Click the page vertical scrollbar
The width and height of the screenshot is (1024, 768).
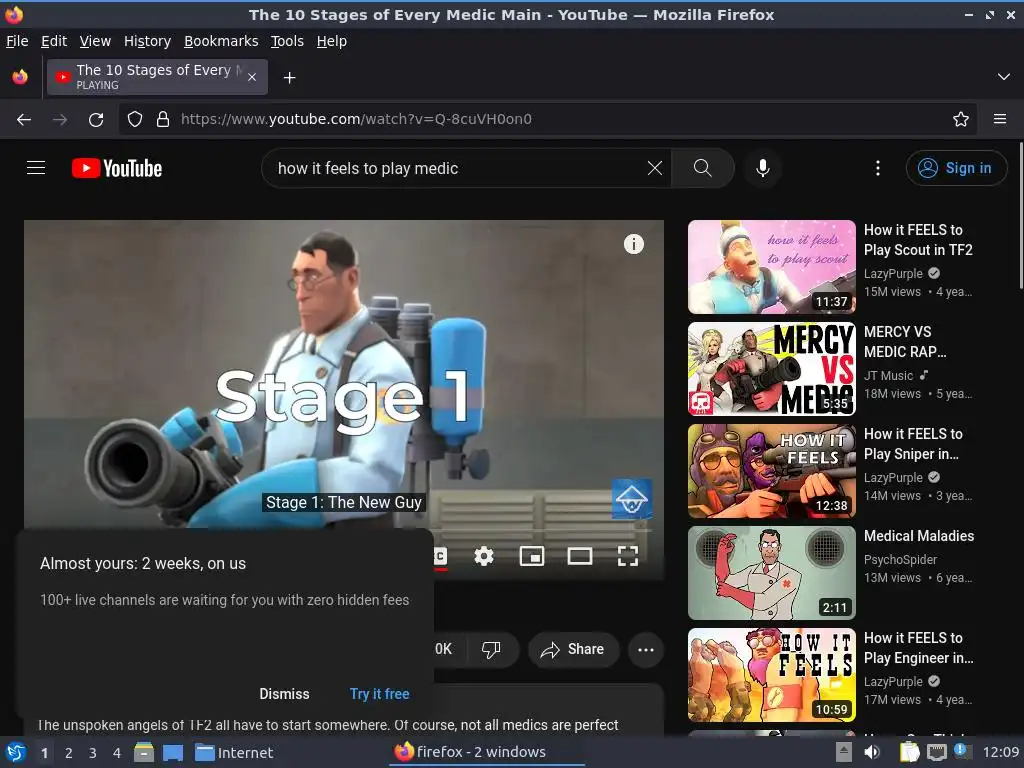pyautogui.click(x=1021, y=215)
